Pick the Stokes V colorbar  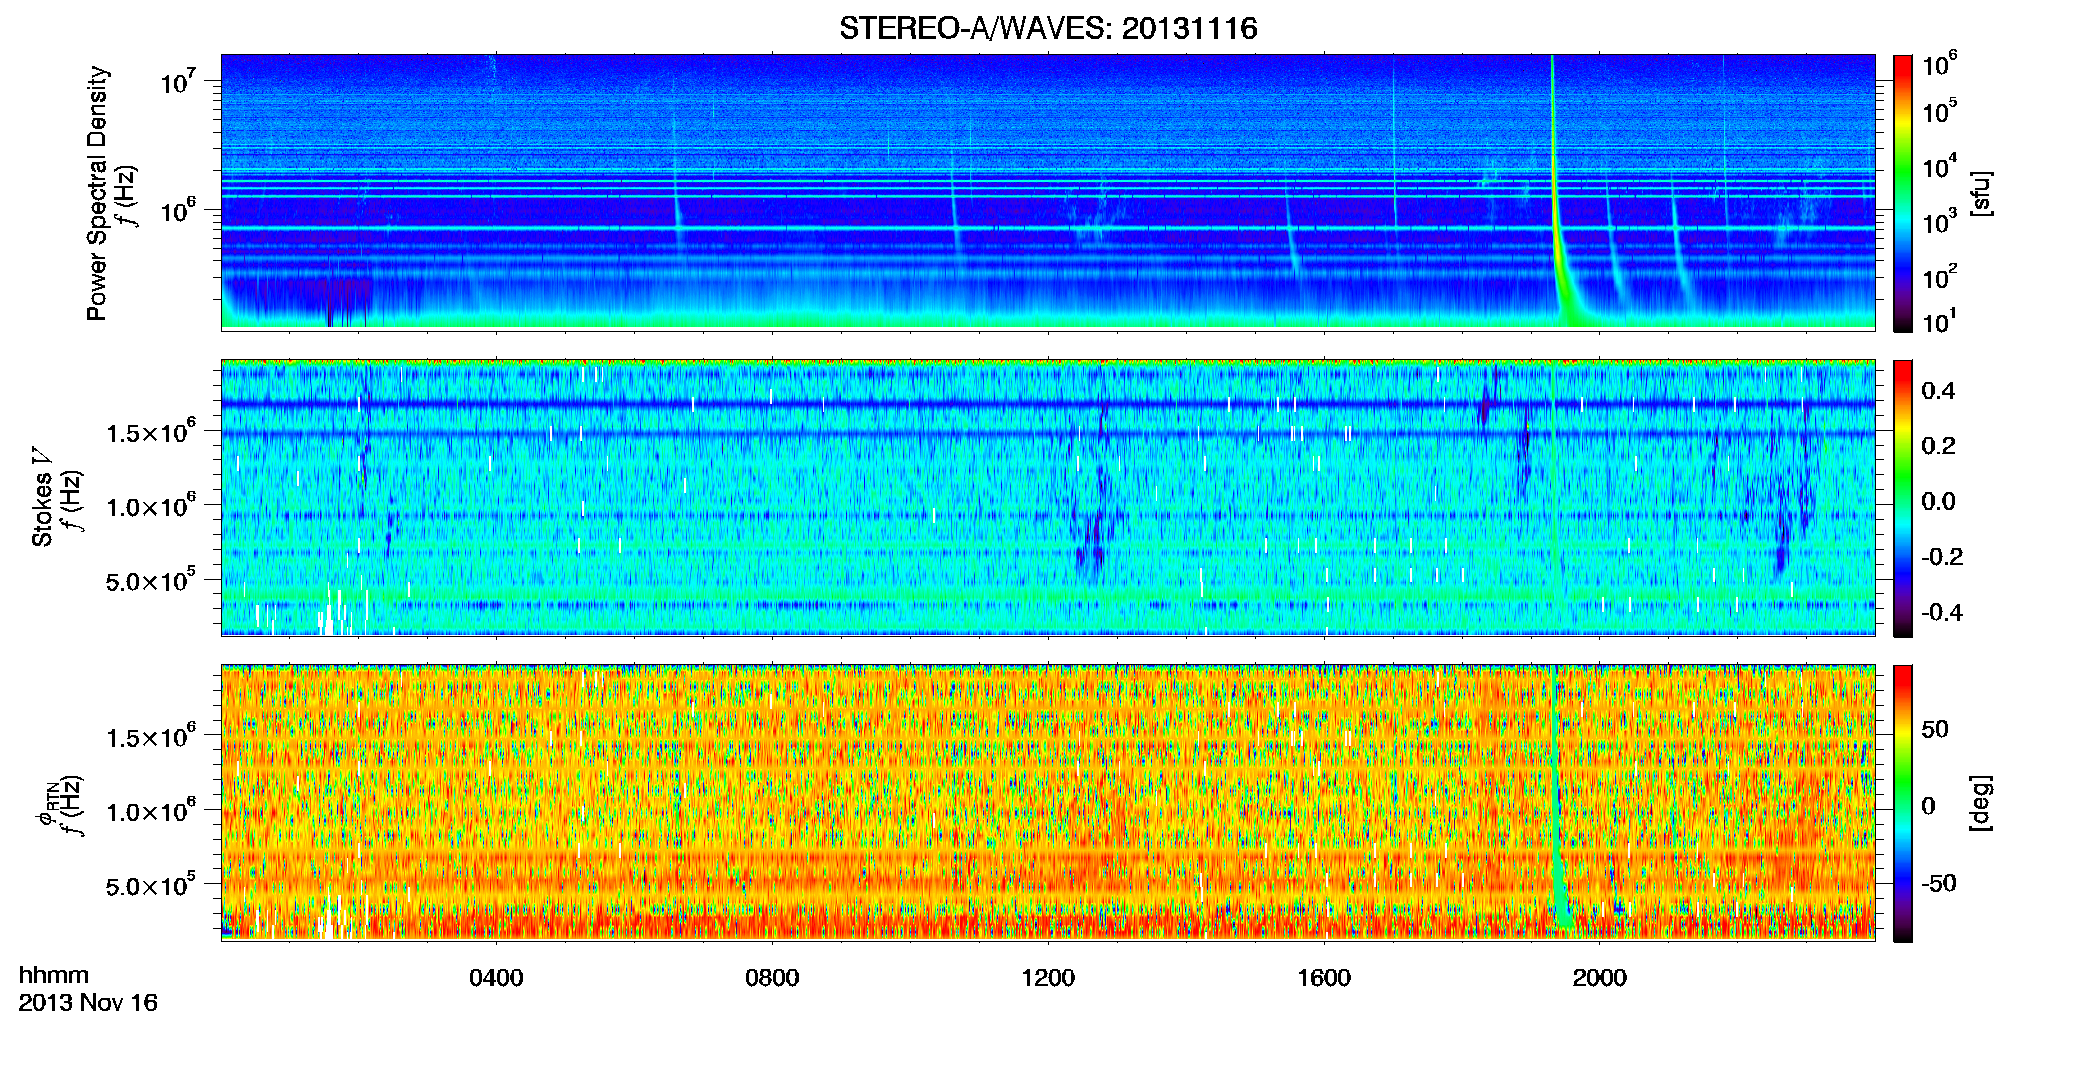[1903, 498]
